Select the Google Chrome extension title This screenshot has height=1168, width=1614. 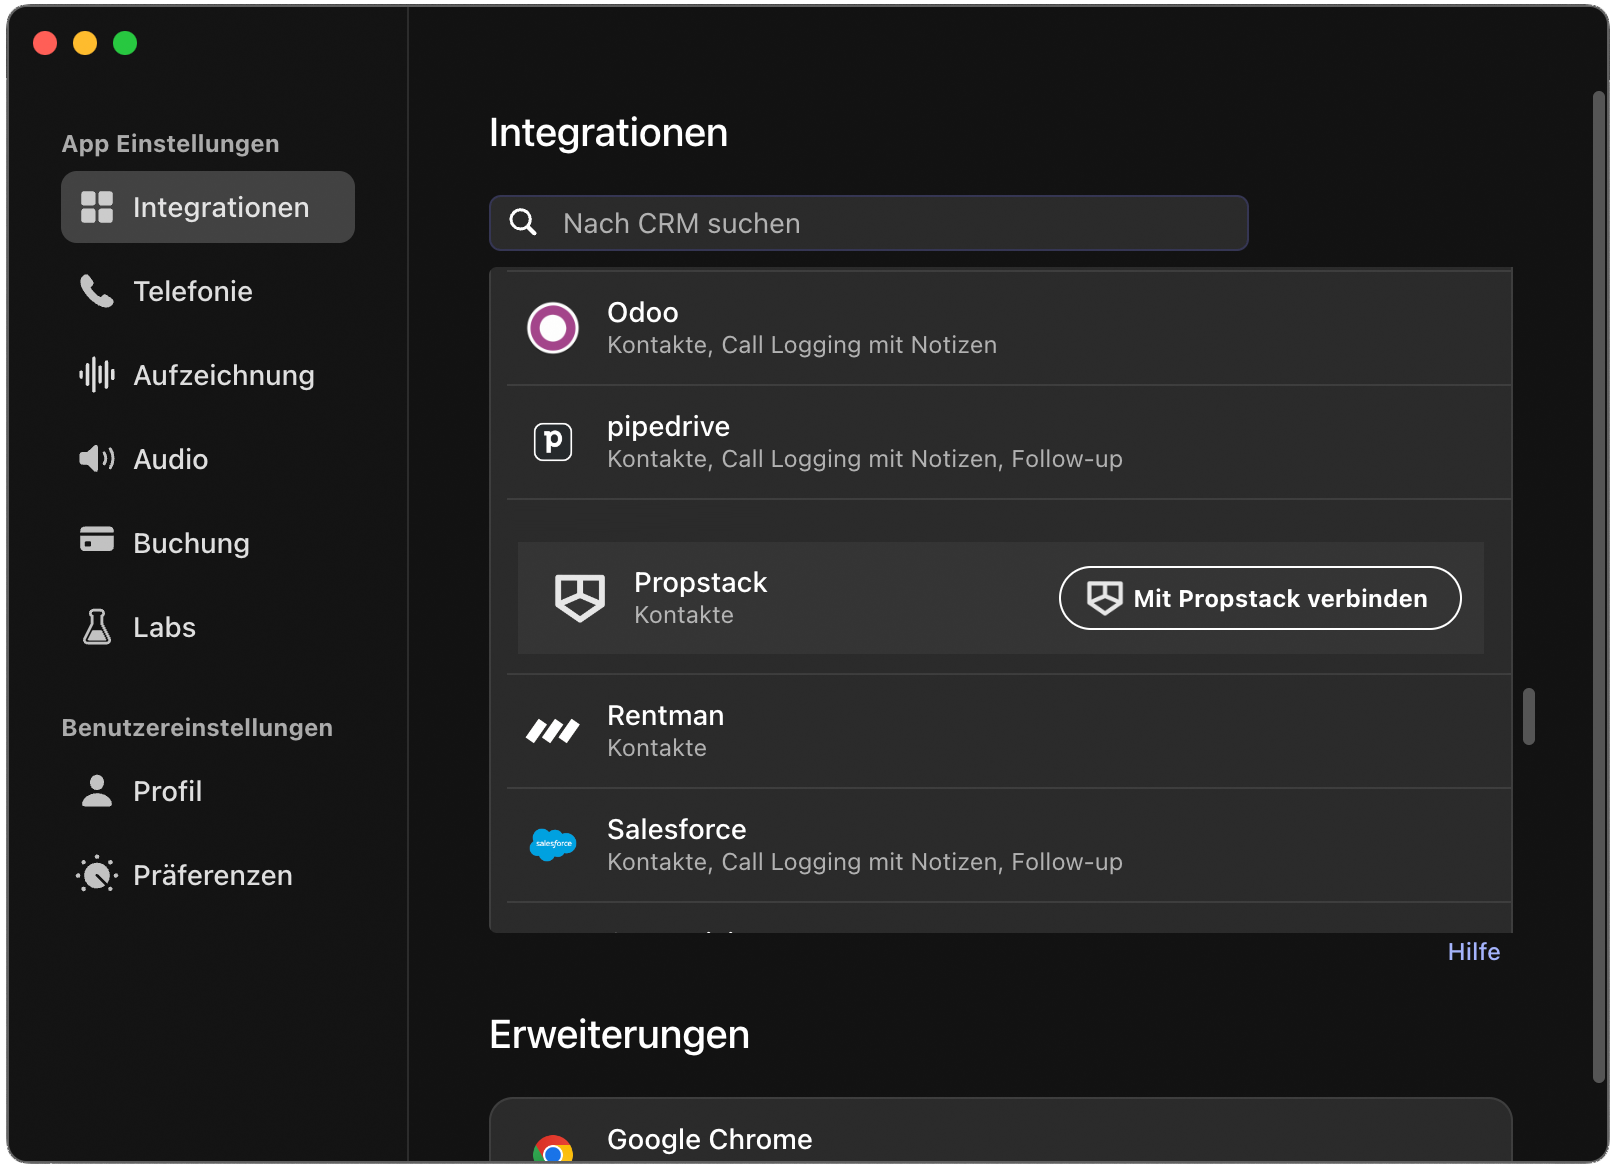(710, 1139)
